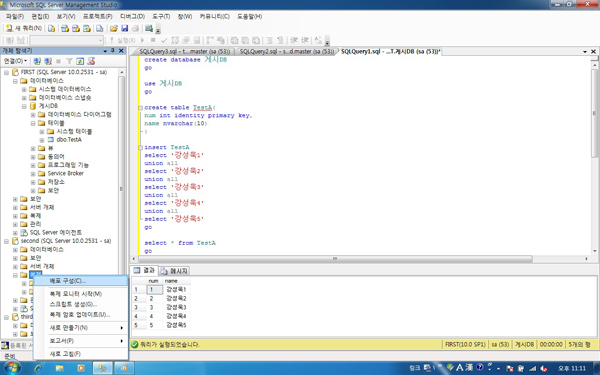The image size is (600, 375).
Task: Open the 커뮤니티(C) menu
Action: click(x=214, y=16)
